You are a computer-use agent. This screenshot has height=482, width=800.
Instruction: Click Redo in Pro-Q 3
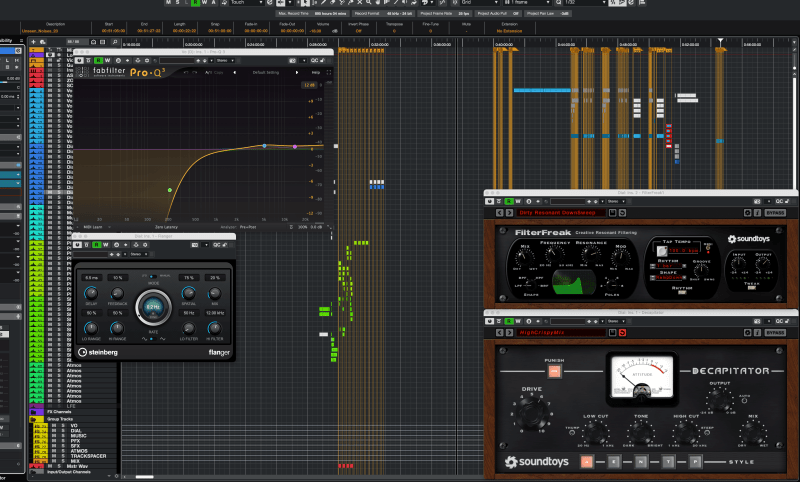click(195, 72)
